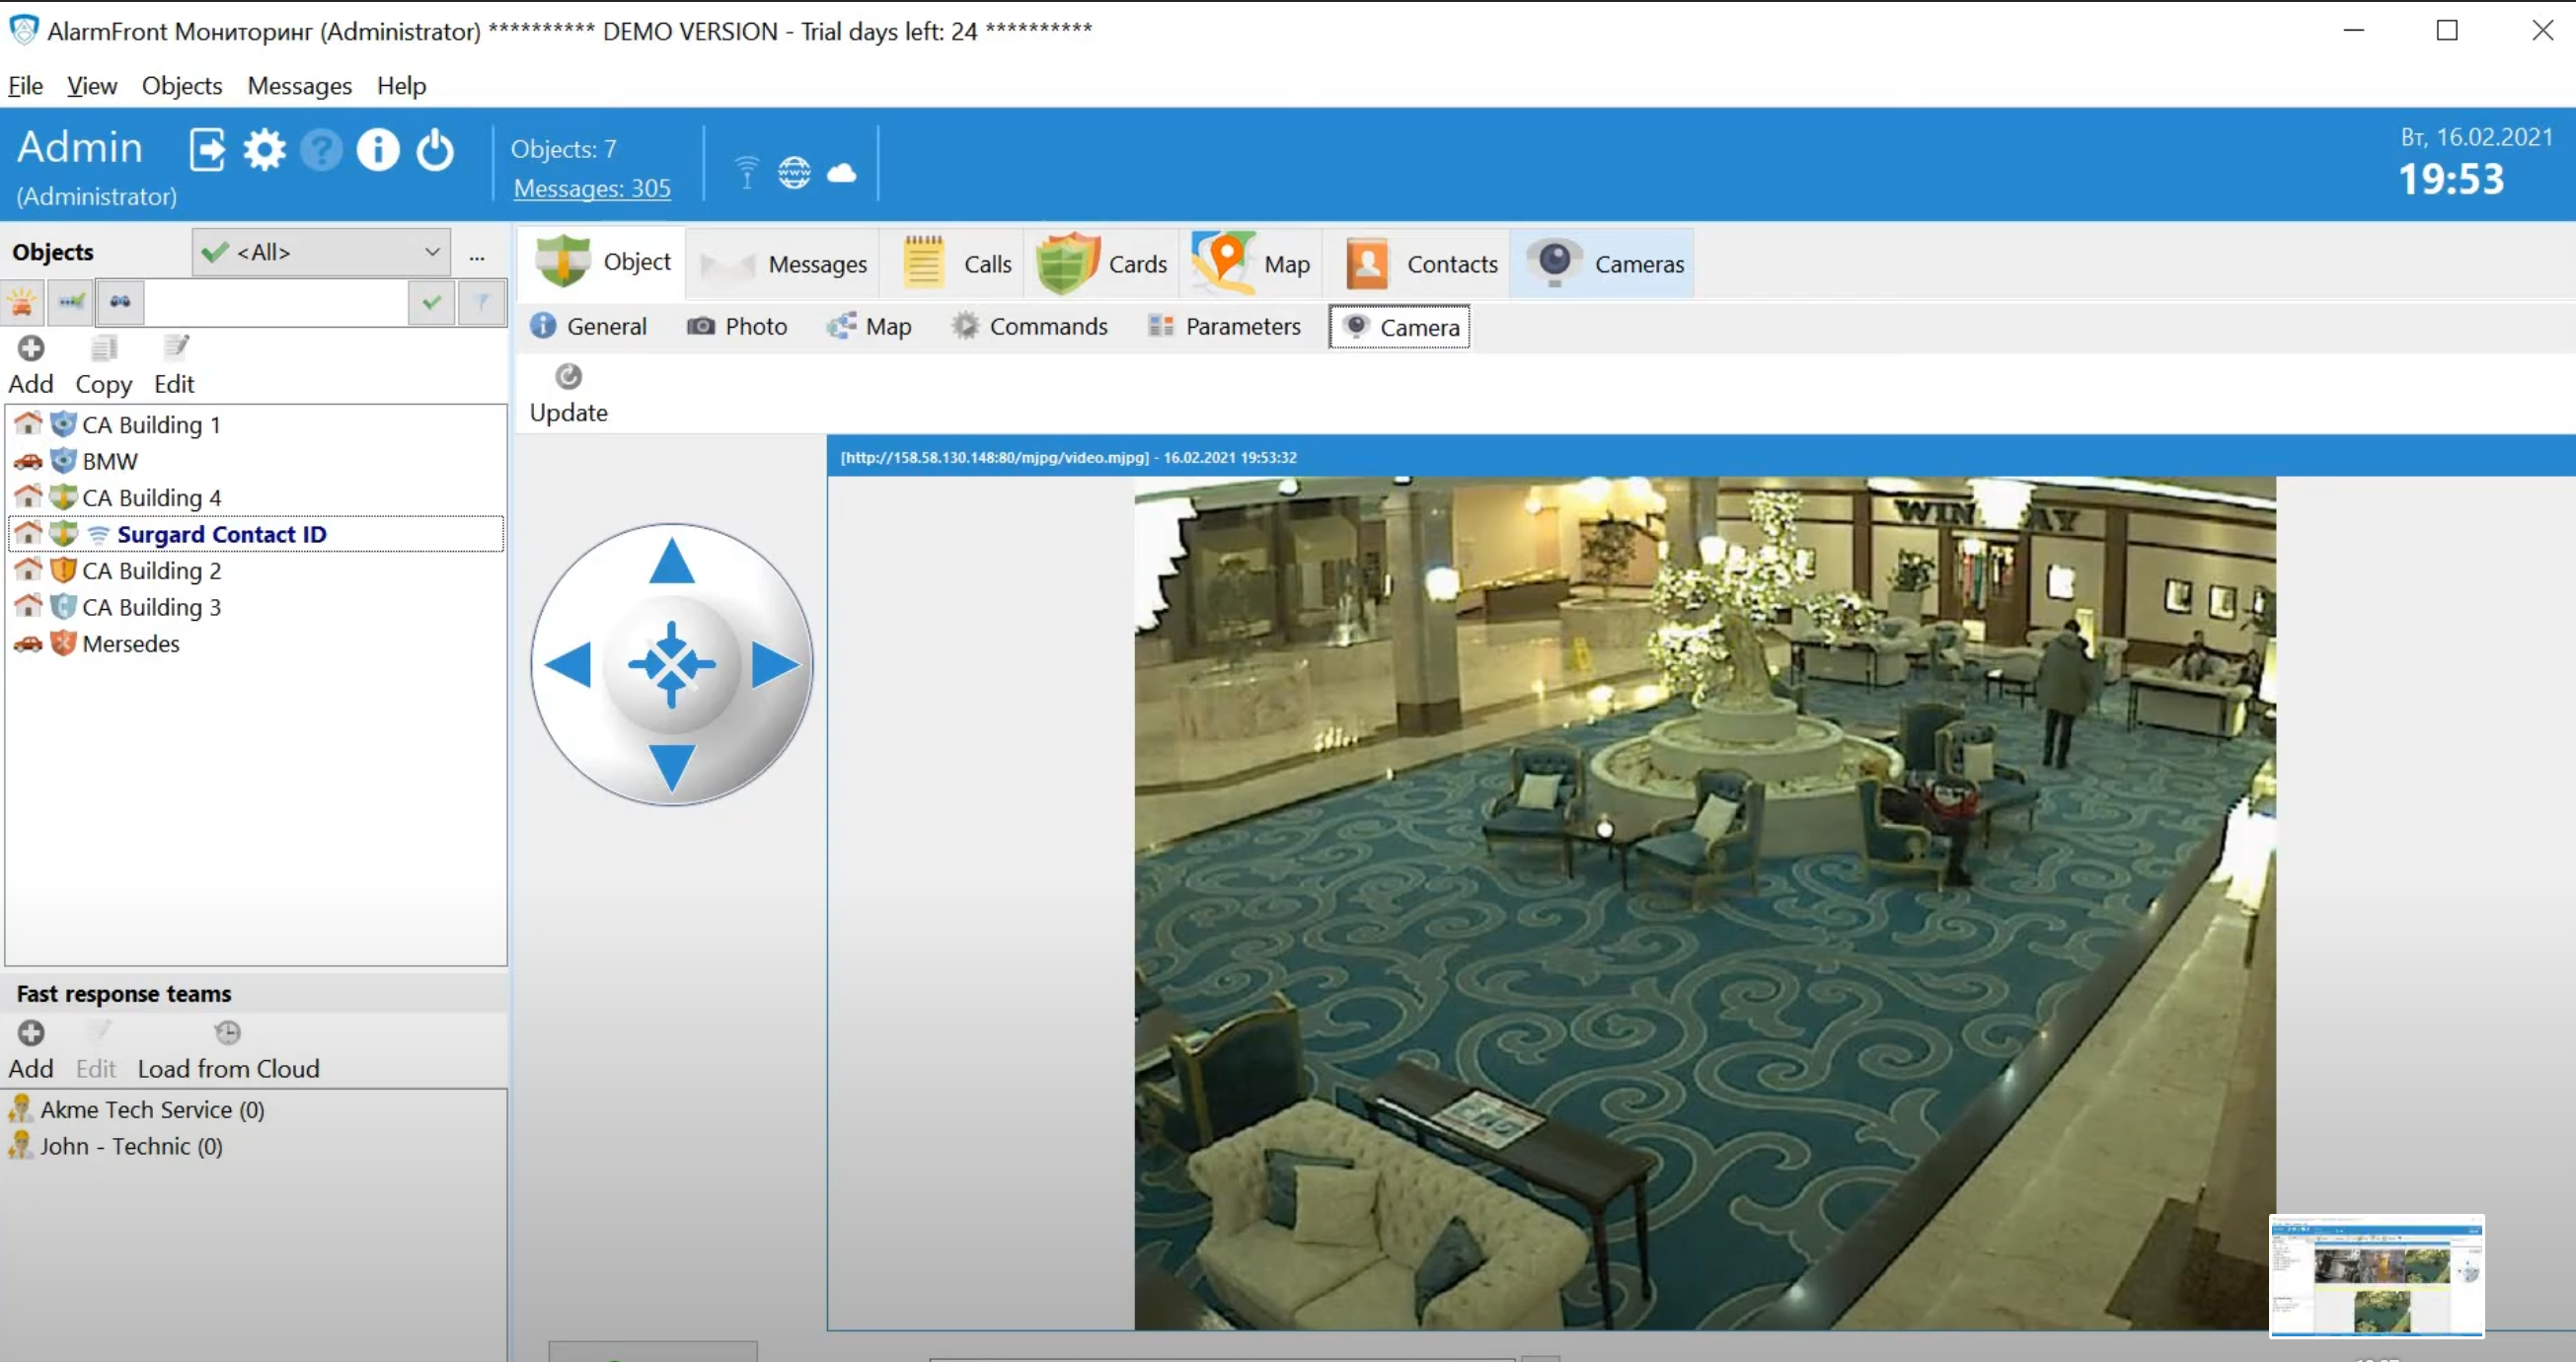This screenshot has height=1362, width=2576.
Task: Click the Update camera button
Action: point(568,394)
